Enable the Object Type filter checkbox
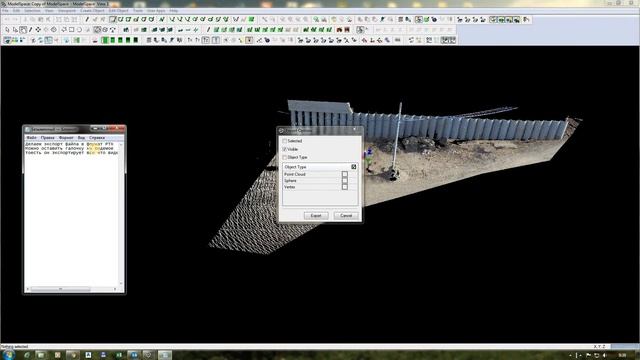The height and width of the screenshot is (360, 640). pos(284,157)
